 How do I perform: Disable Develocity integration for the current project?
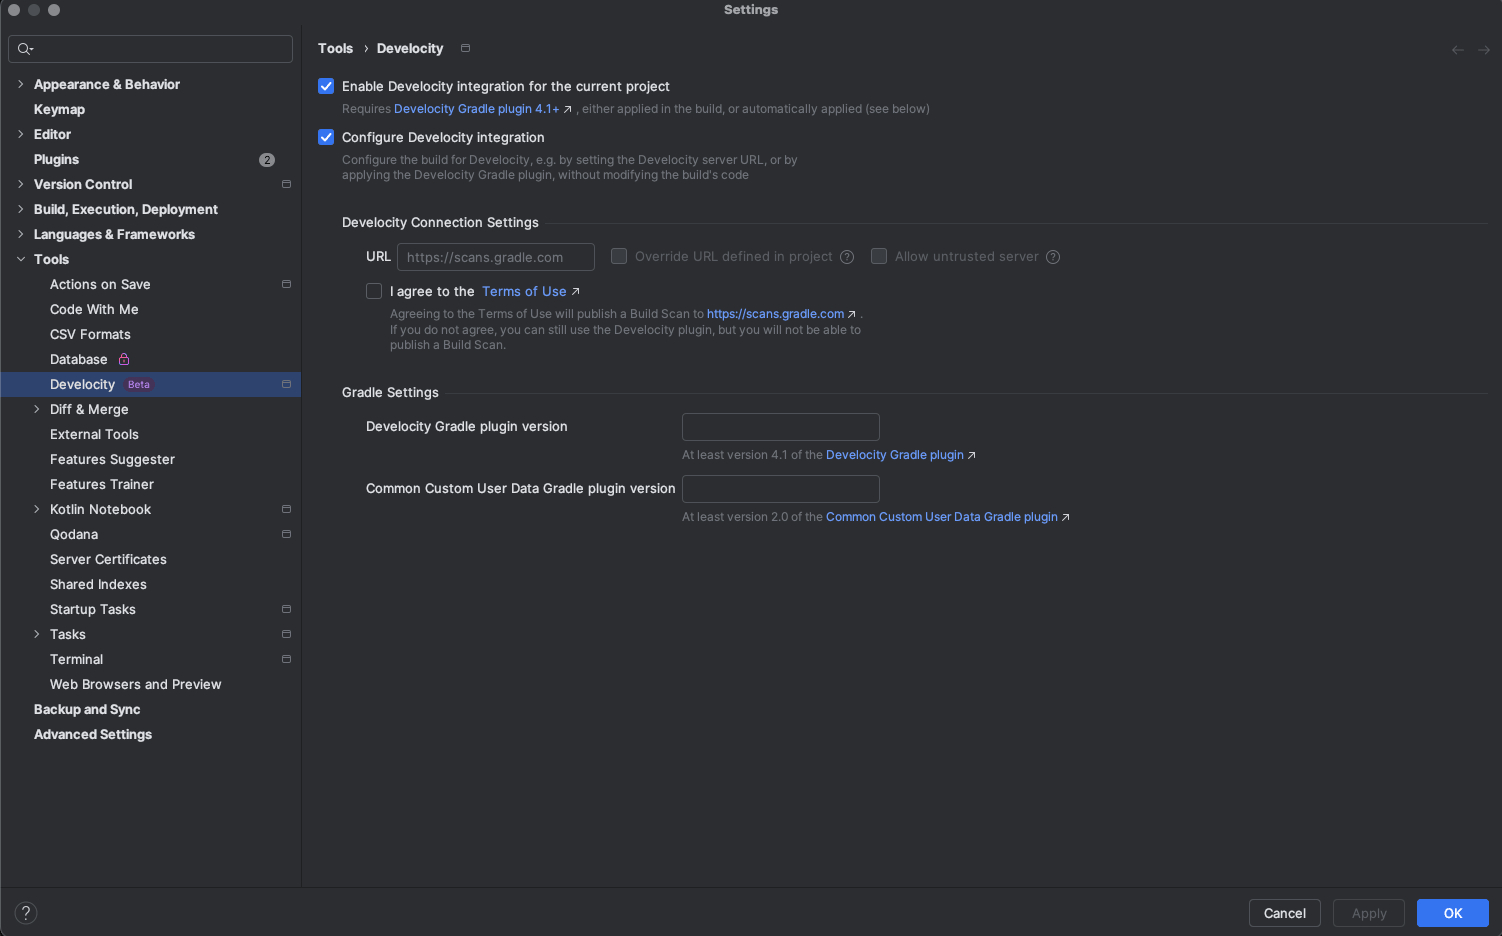pyautogui.click(x=326, y=86)
